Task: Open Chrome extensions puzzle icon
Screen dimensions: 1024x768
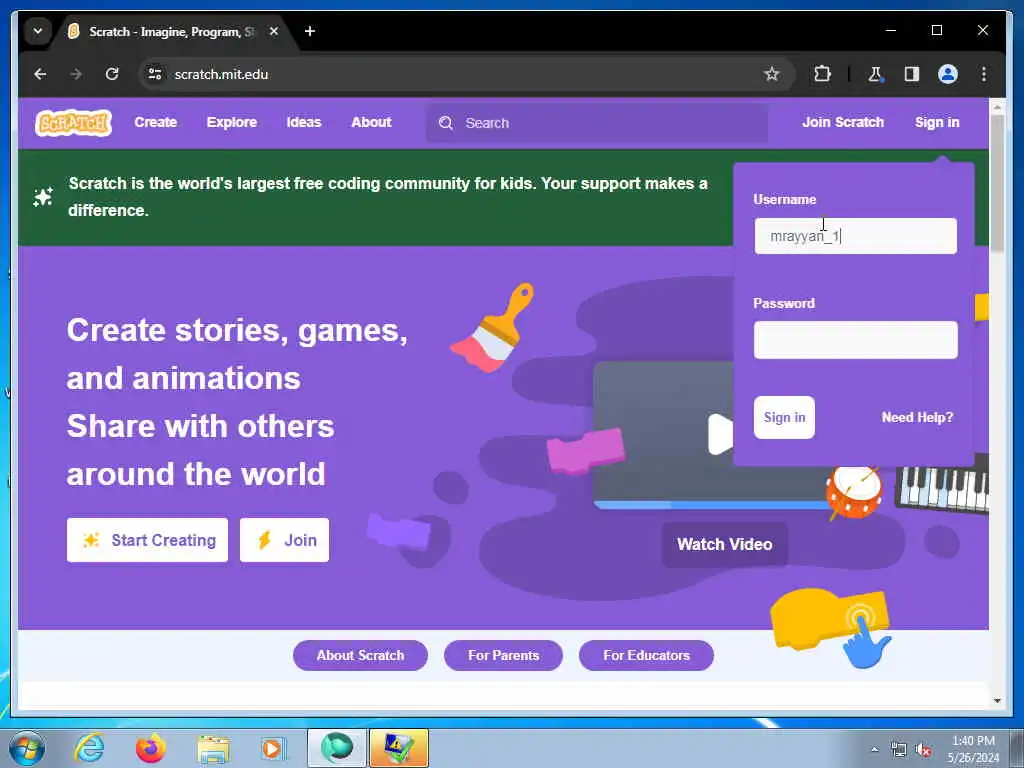Action: pyautogui.click(x=822, y=74)
